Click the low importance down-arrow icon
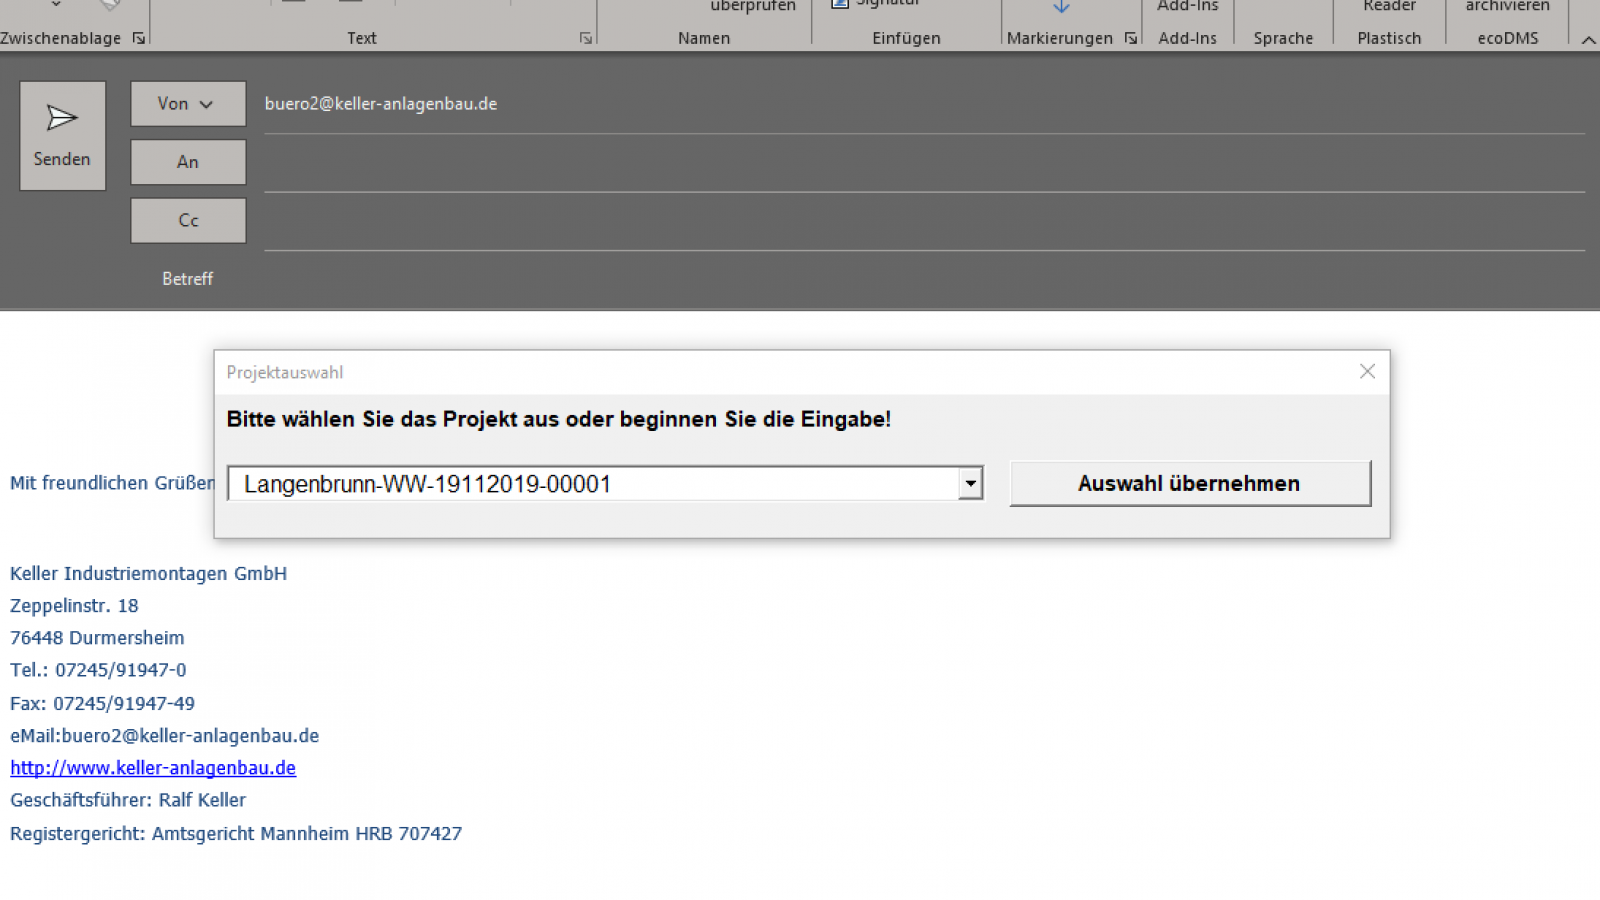This screenshot has height=900, width=1600. 1061,7
